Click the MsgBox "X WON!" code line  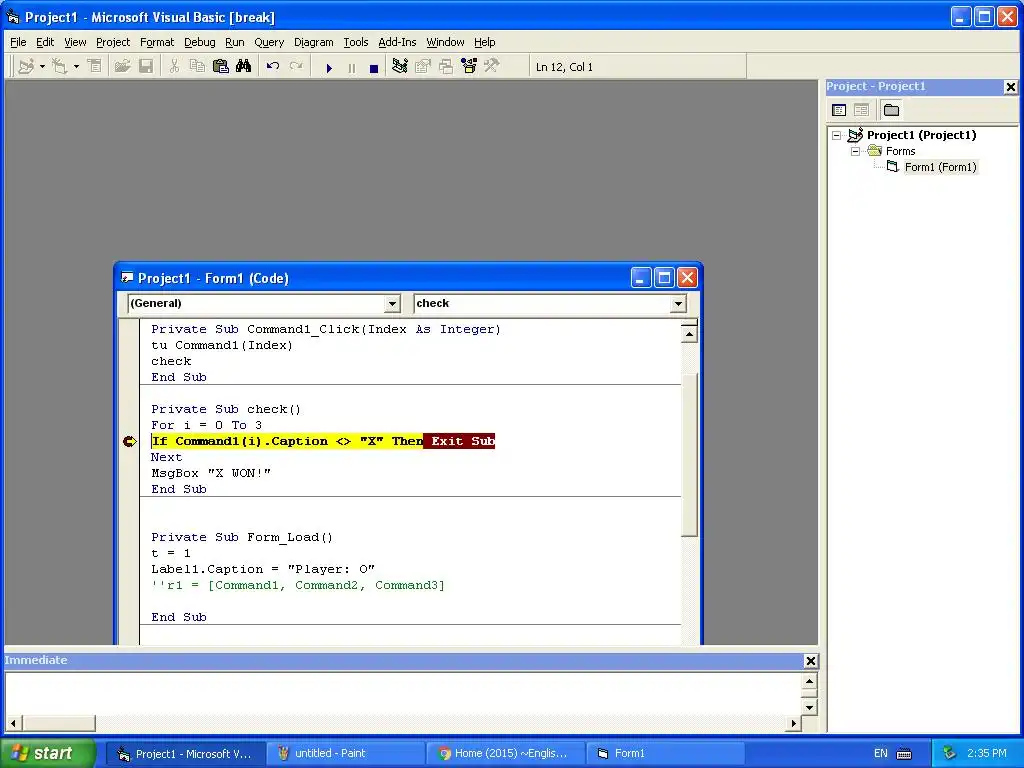click(211, 473)
